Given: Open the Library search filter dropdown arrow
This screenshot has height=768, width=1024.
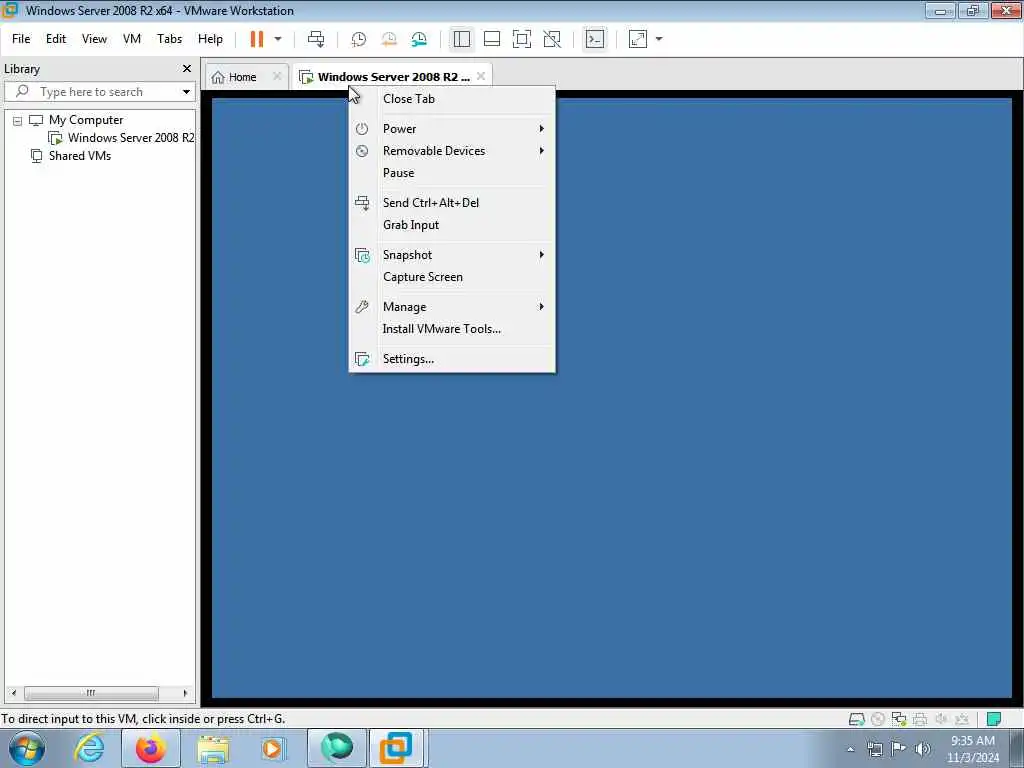Looking at the screenshot, I should click(x=186, y=92).
